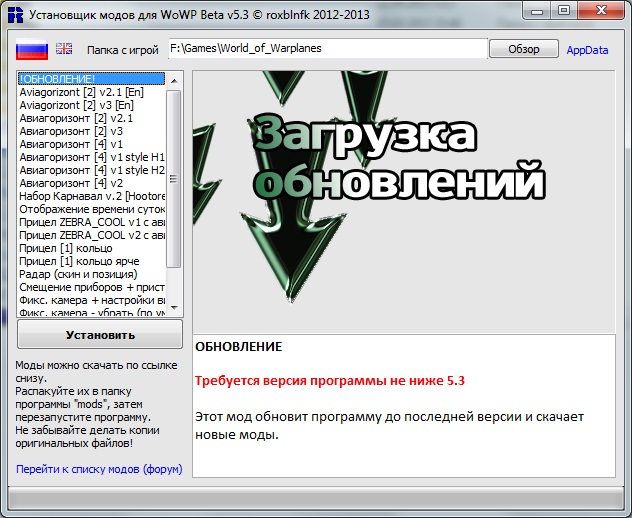Click the game folder path input field
Viewport: 632px width, 518px height.
coord(328,48)
